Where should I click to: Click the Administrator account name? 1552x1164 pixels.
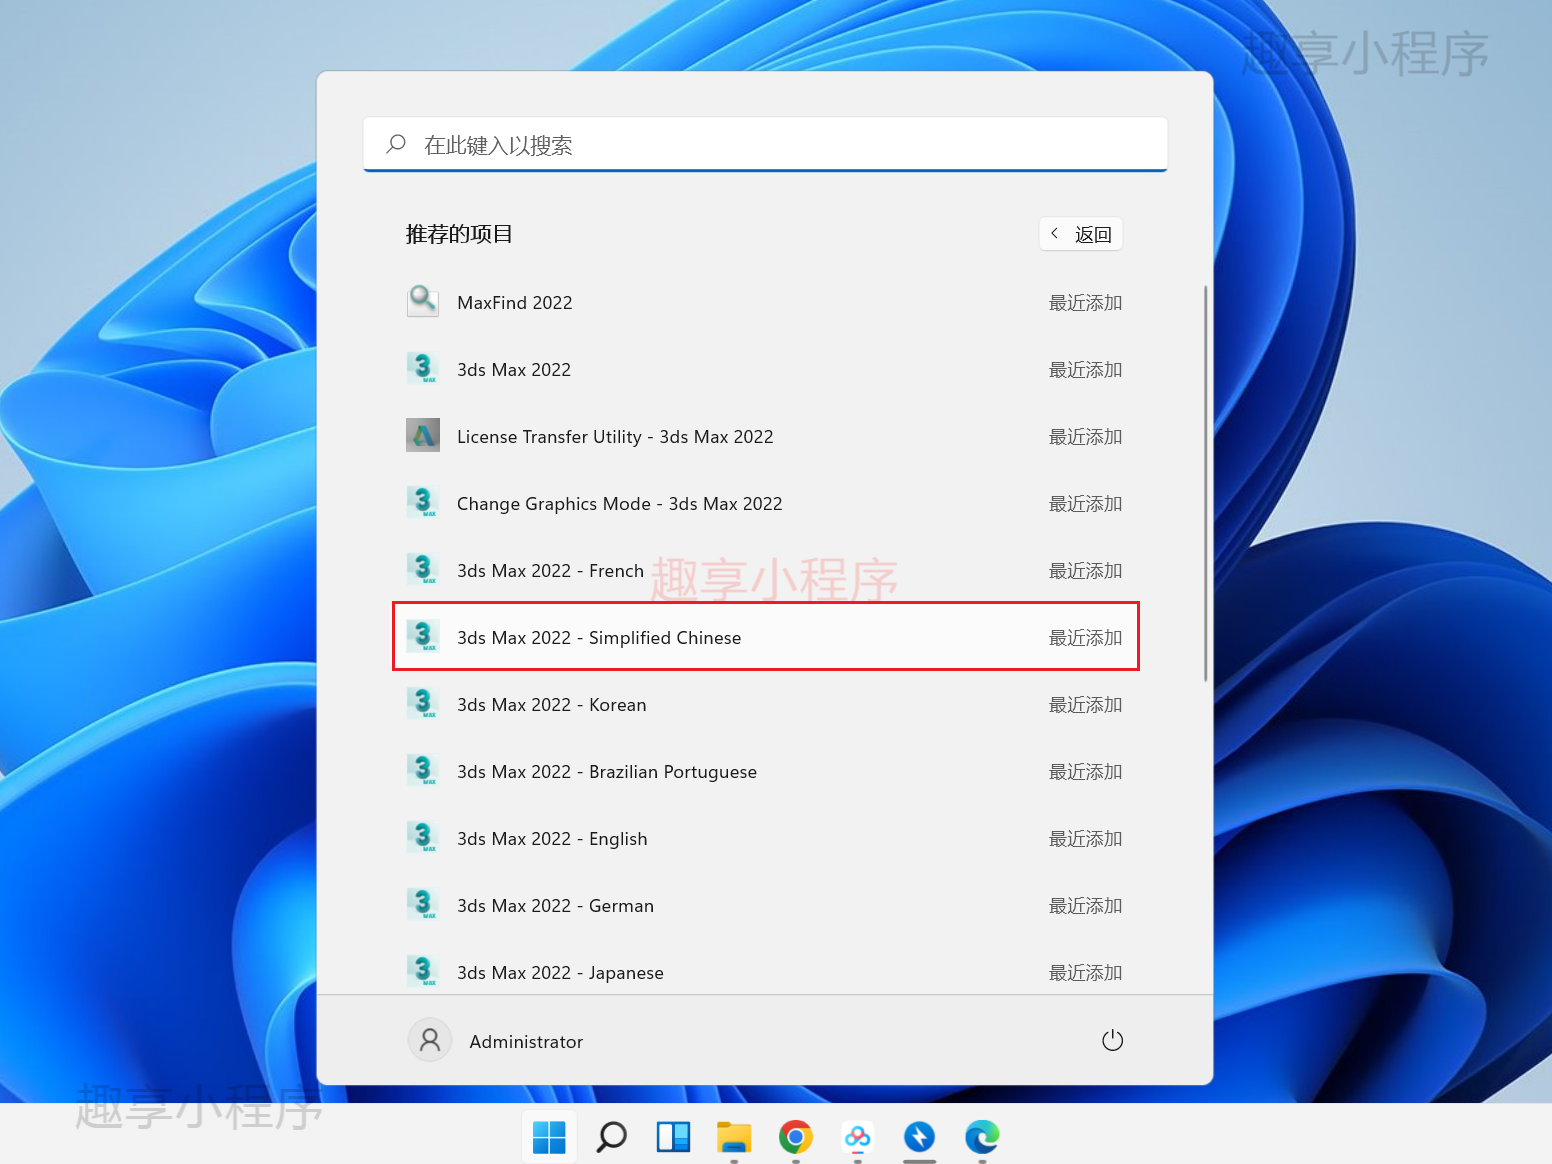(526, 1041)
